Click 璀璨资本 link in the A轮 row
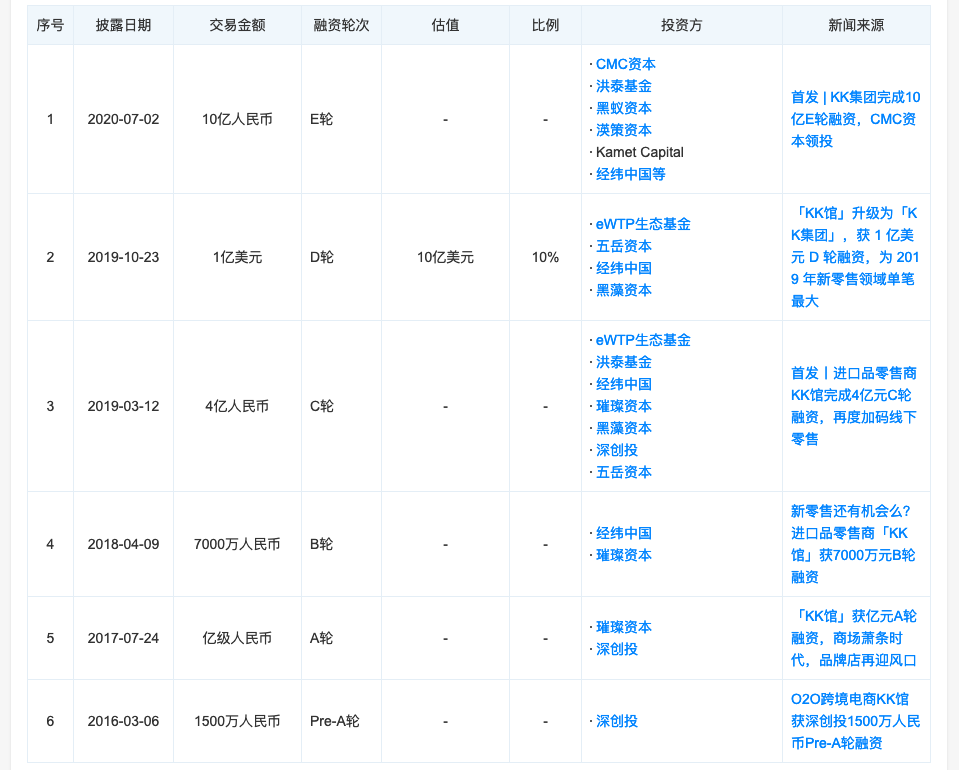This screenshot has width=959, height=770. pyautogui.click(x=623, y=627)
